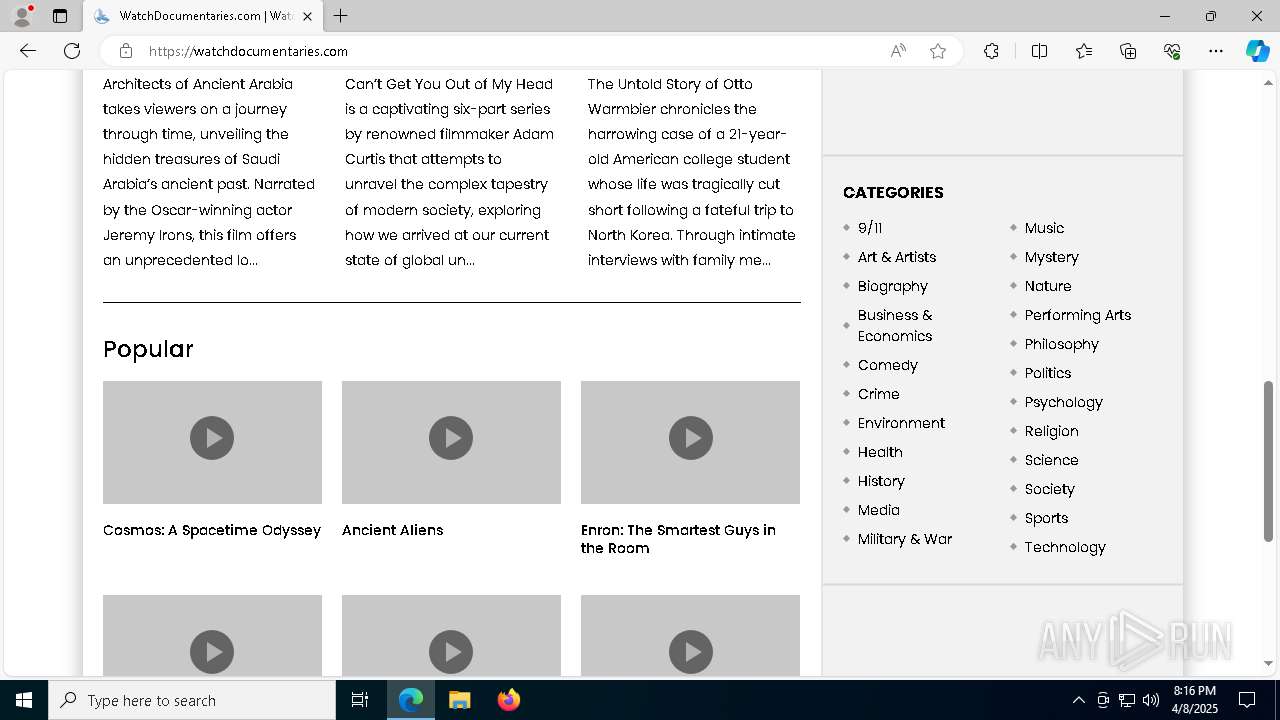Viewport: 1280px width, 720px height.
Task: Open Settings and more menu
Action: (1216, 51)
